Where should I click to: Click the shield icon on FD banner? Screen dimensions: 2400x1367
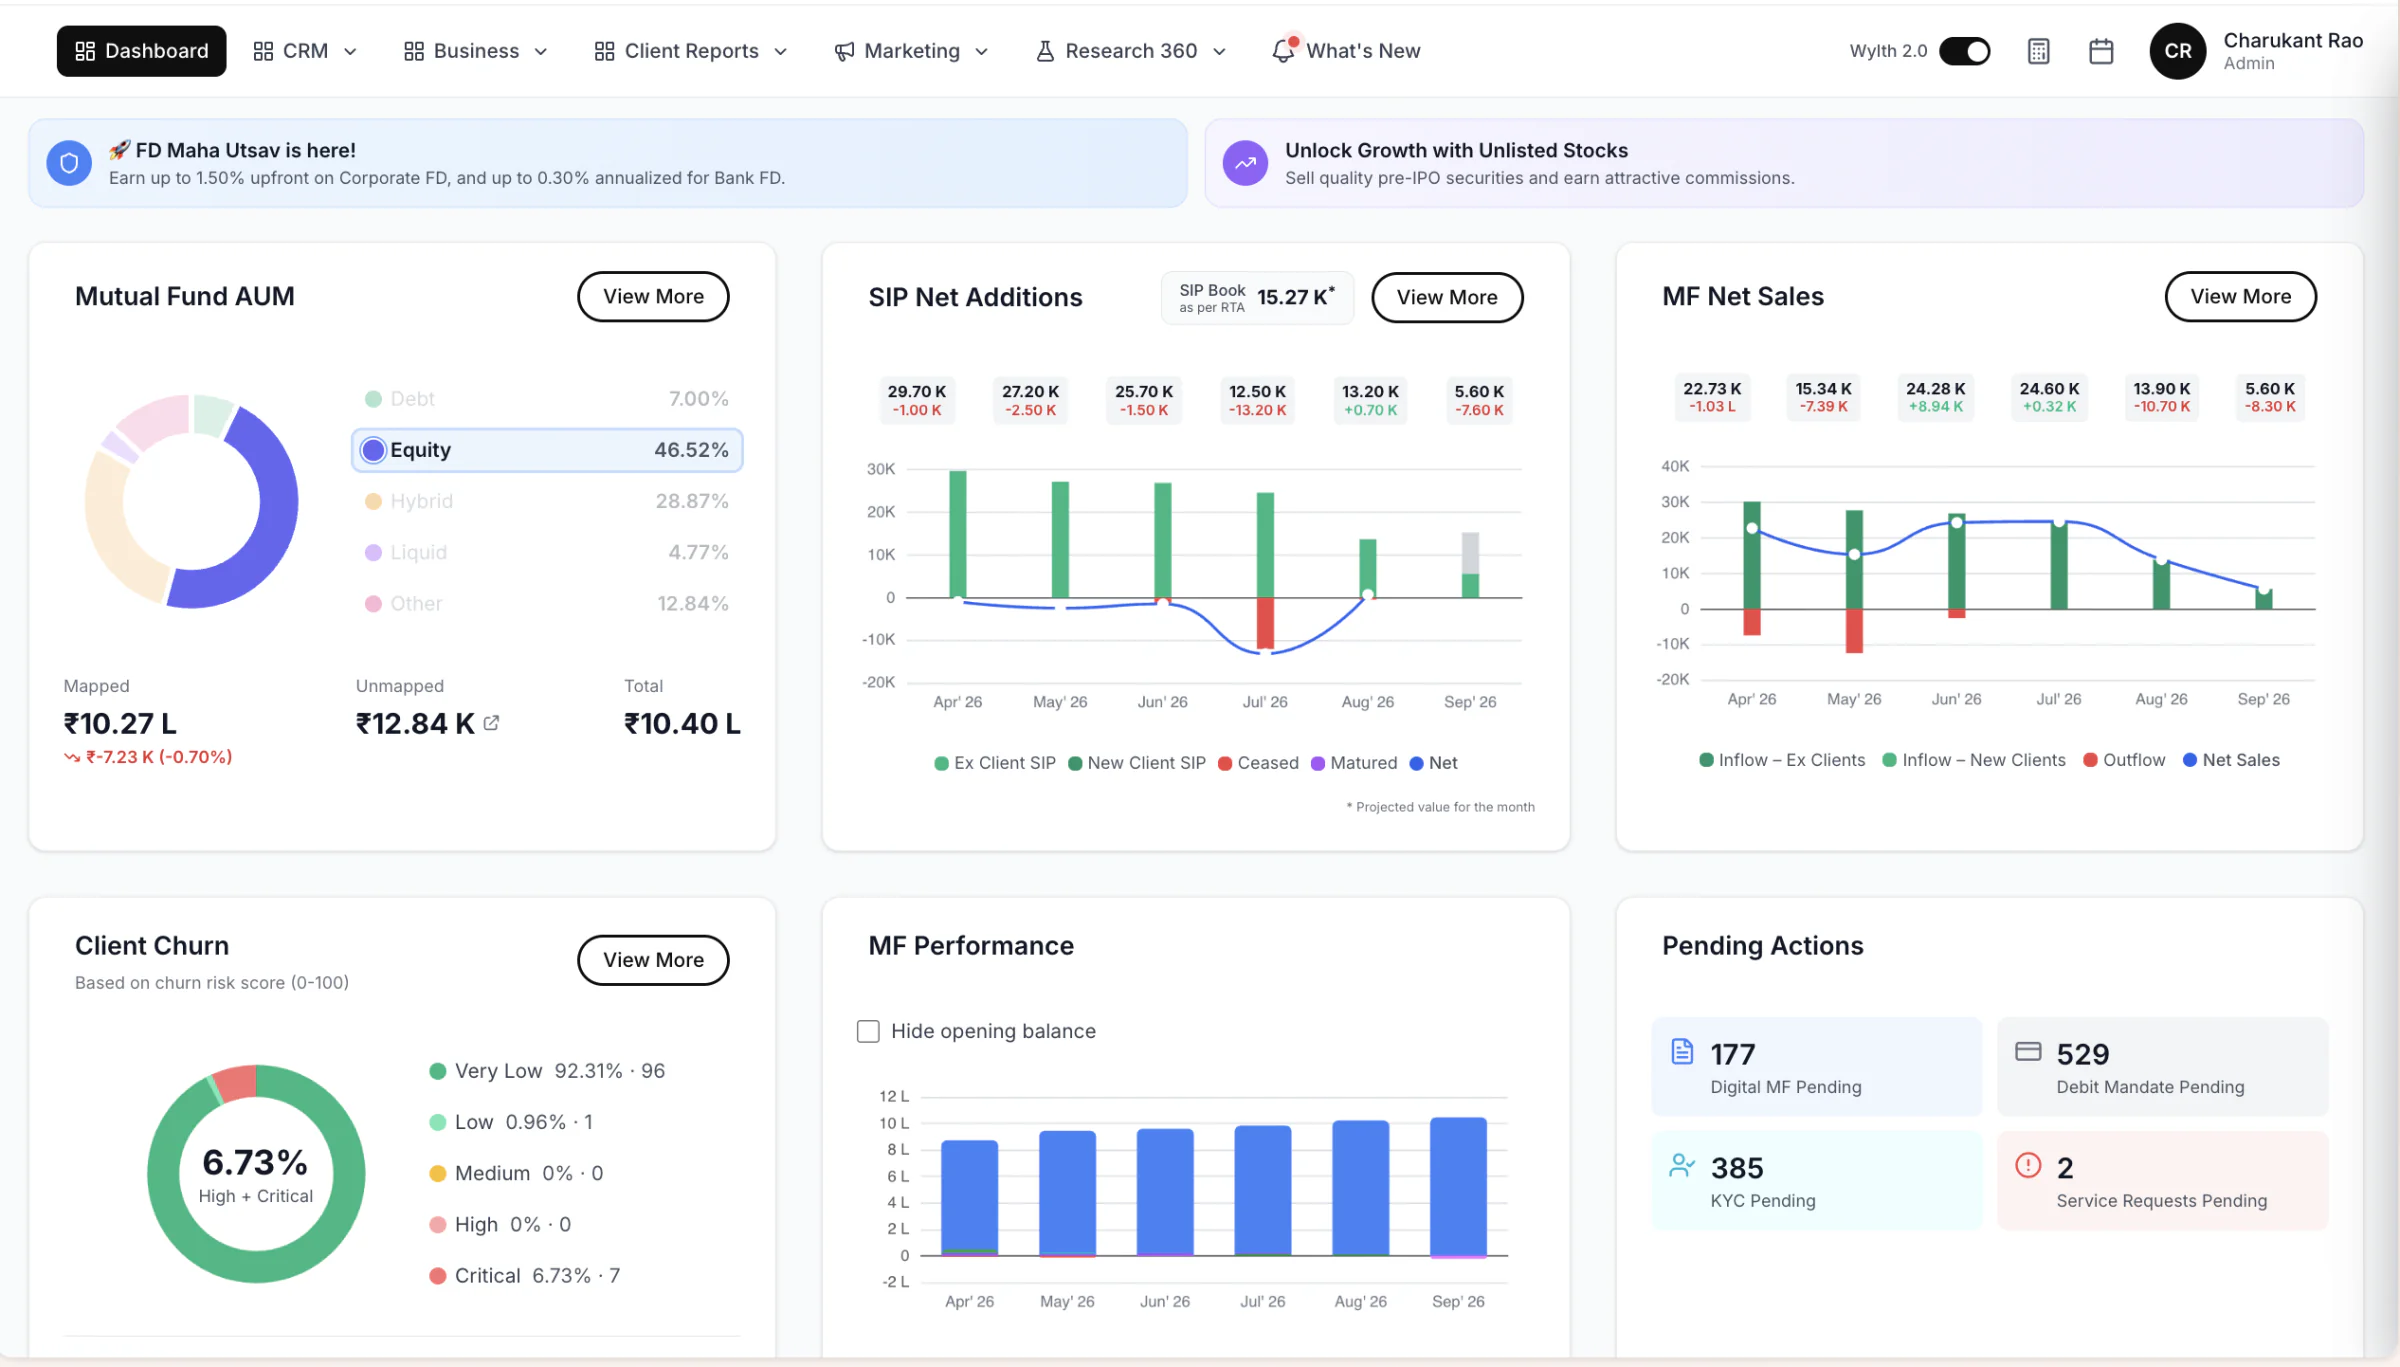69,163
